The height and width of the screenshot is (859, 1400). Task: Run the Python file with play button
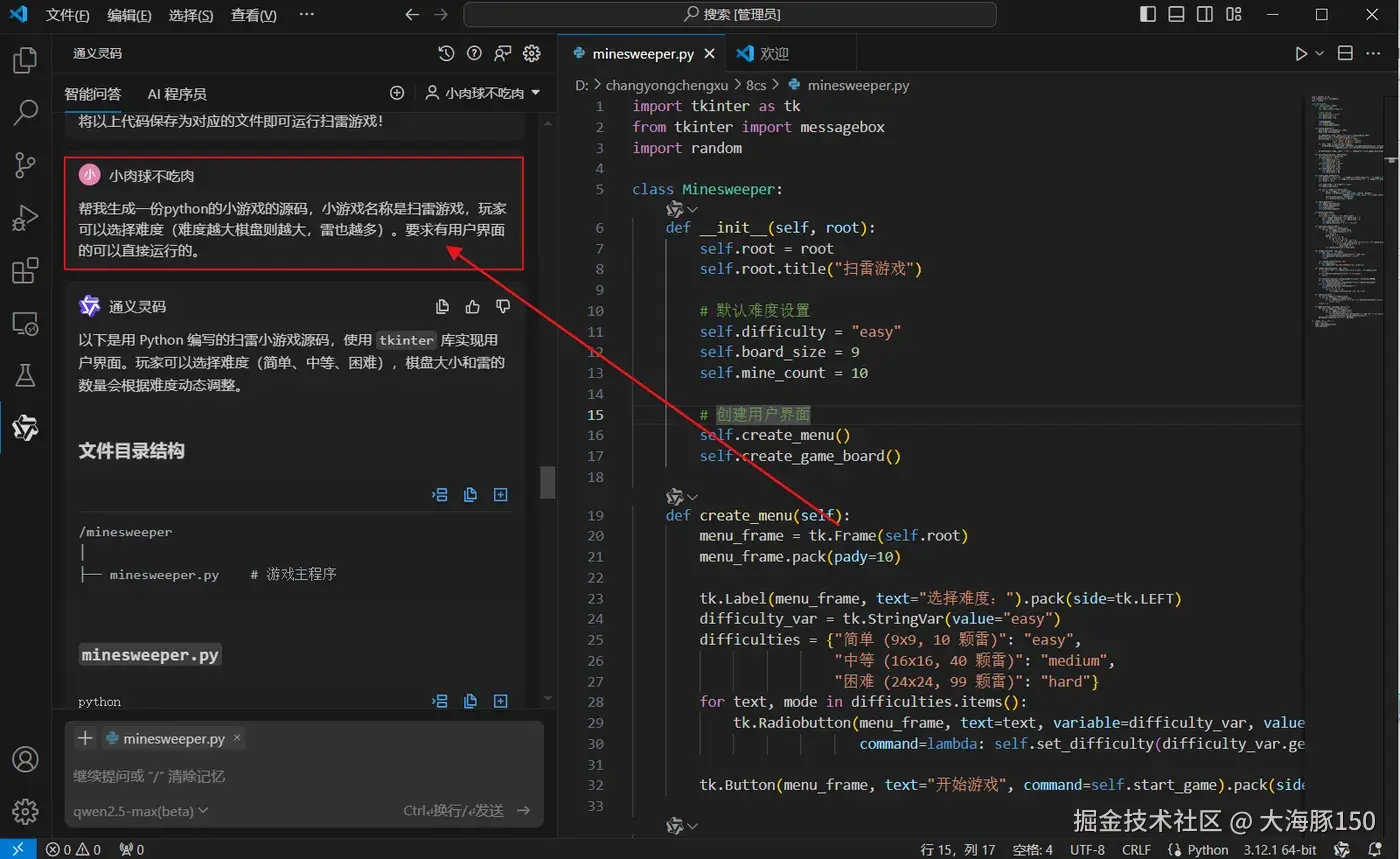point(1301,53)
